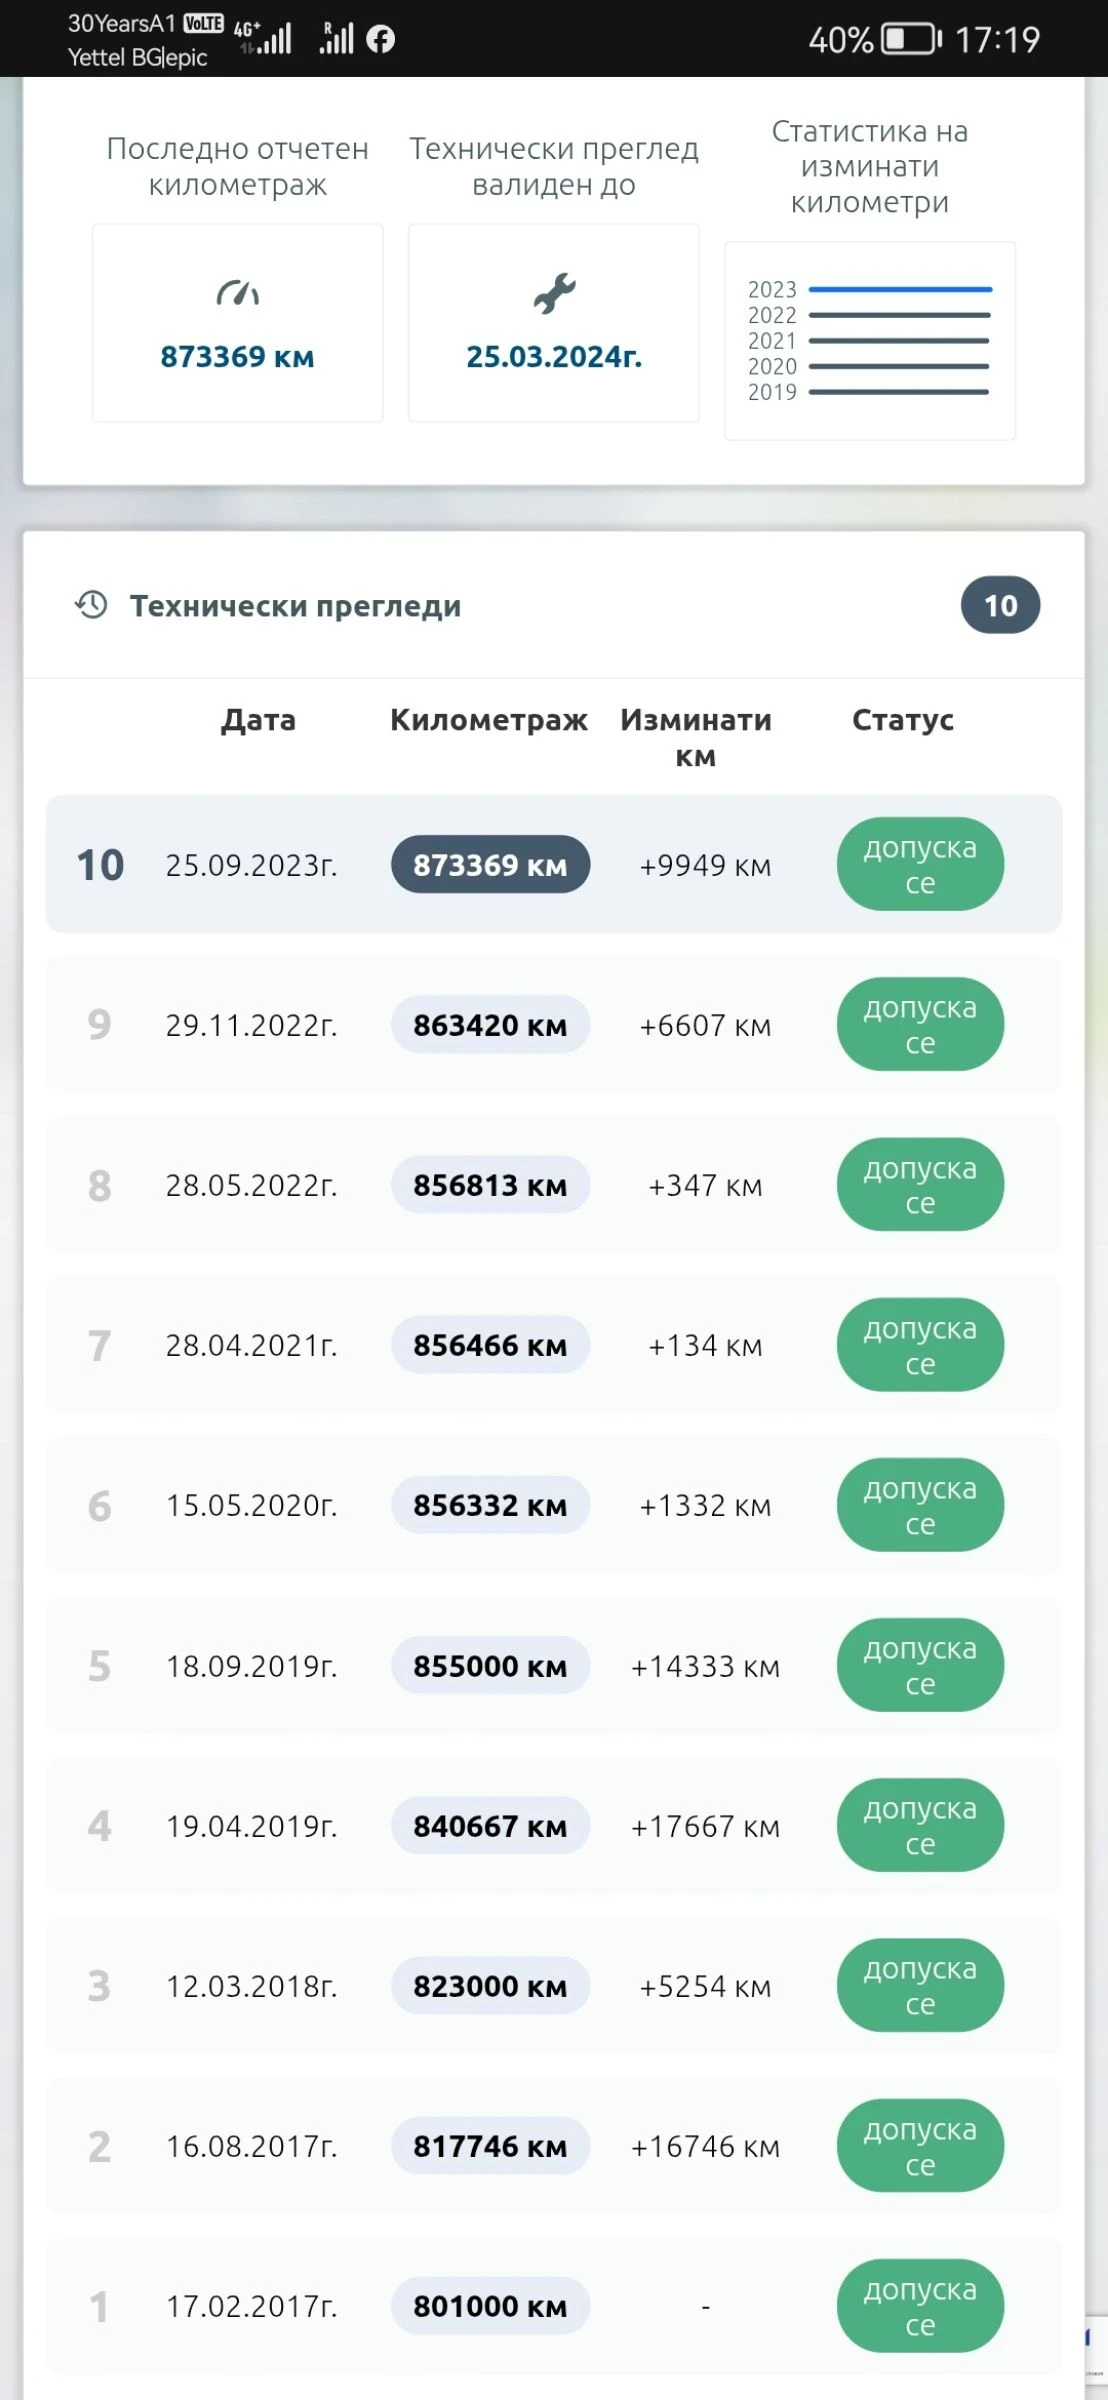
Task: Tap the Facebook icon in status bar
Action: point(380,39)
